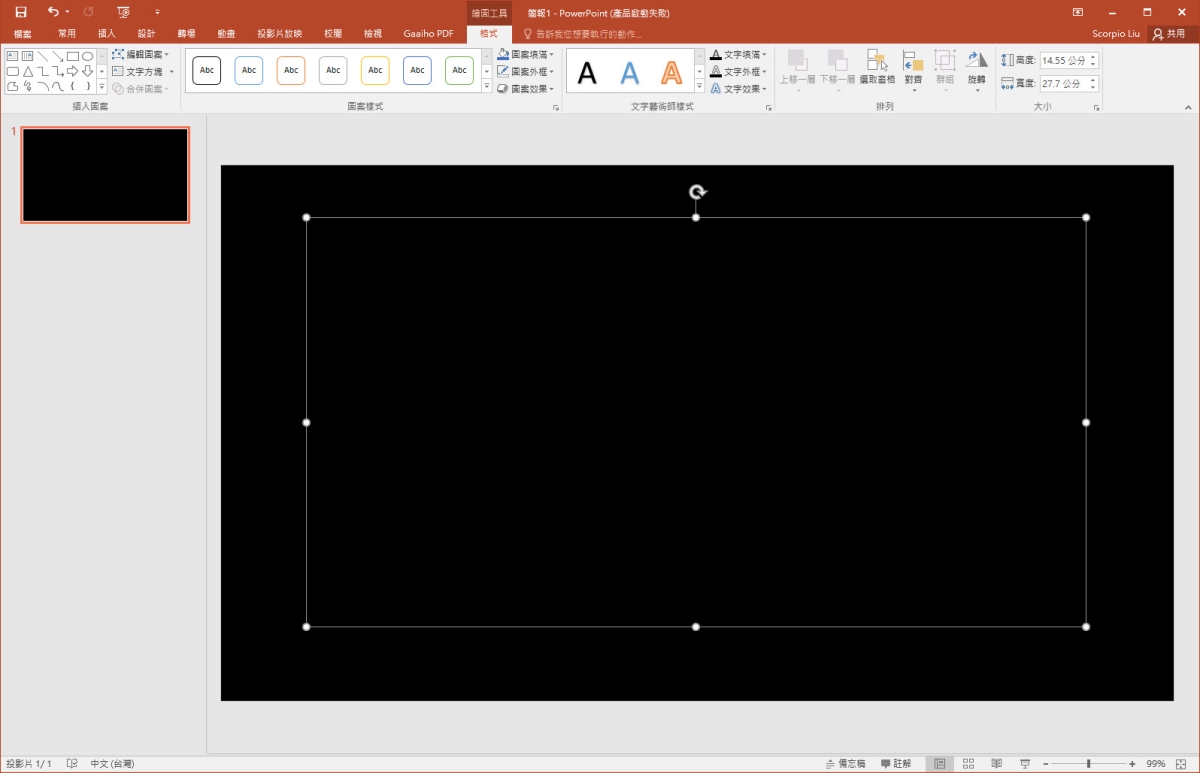This screenshot has height=773, width=1200.
Task: Apply the blue A WordArt style
Action: [629, 72]
